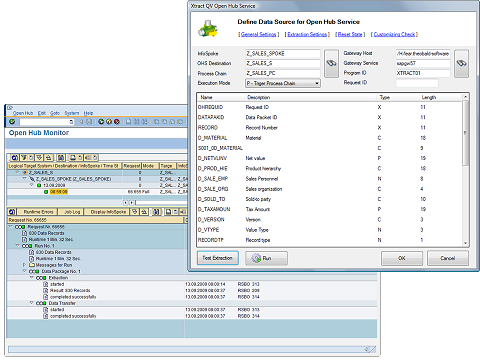Select the D_MATERIAL row in field list
The height and width of the screenshot is (360, 480).
point(329,138)
